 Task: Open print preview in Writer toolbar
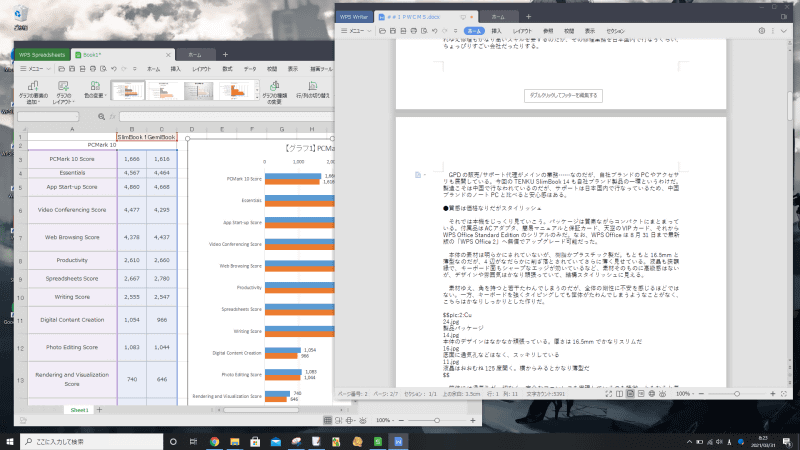(424, 31)
